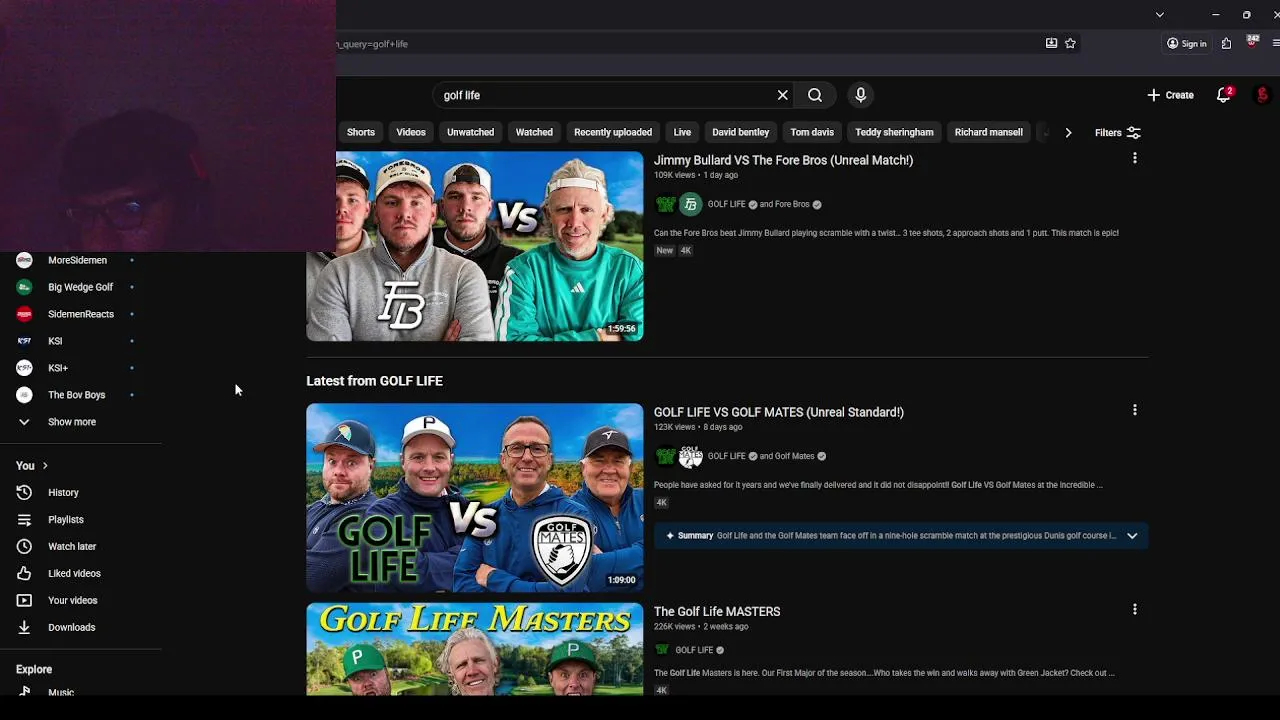The height and width of the screenshot is (720, 1280).
Task: Play Jimmy Bullard vs Fore Bros thumbnail
Action: (475, 246)
